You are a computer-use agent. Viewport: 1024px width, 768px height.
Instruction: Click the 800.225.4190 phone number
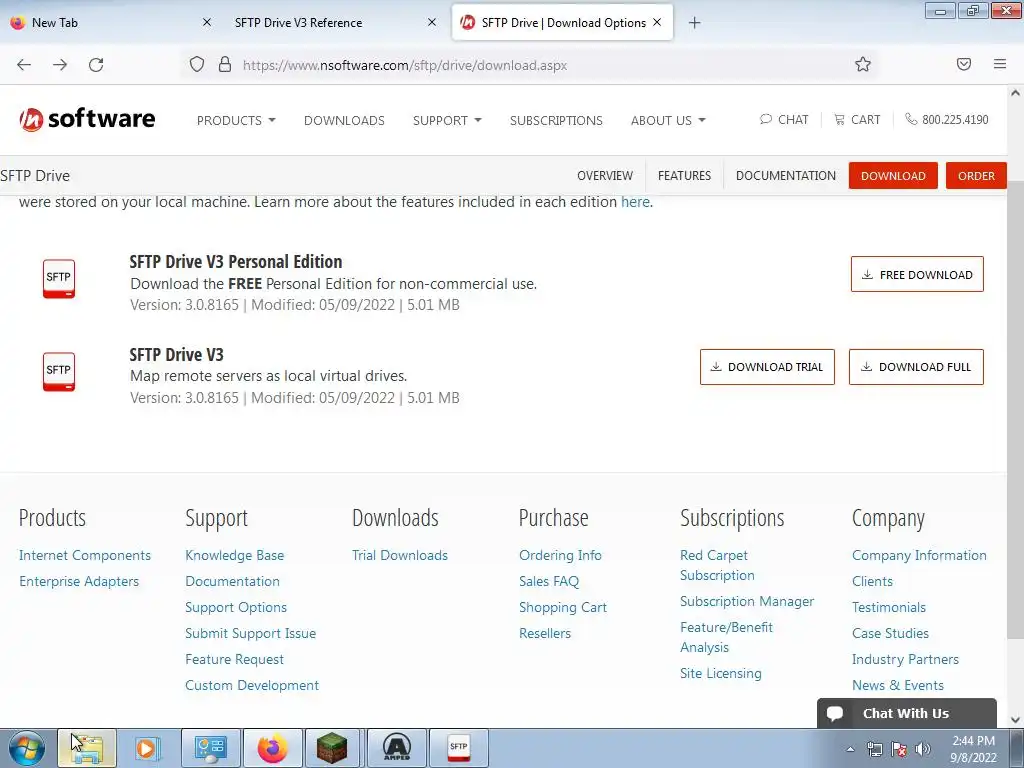[x=947, y=120]
